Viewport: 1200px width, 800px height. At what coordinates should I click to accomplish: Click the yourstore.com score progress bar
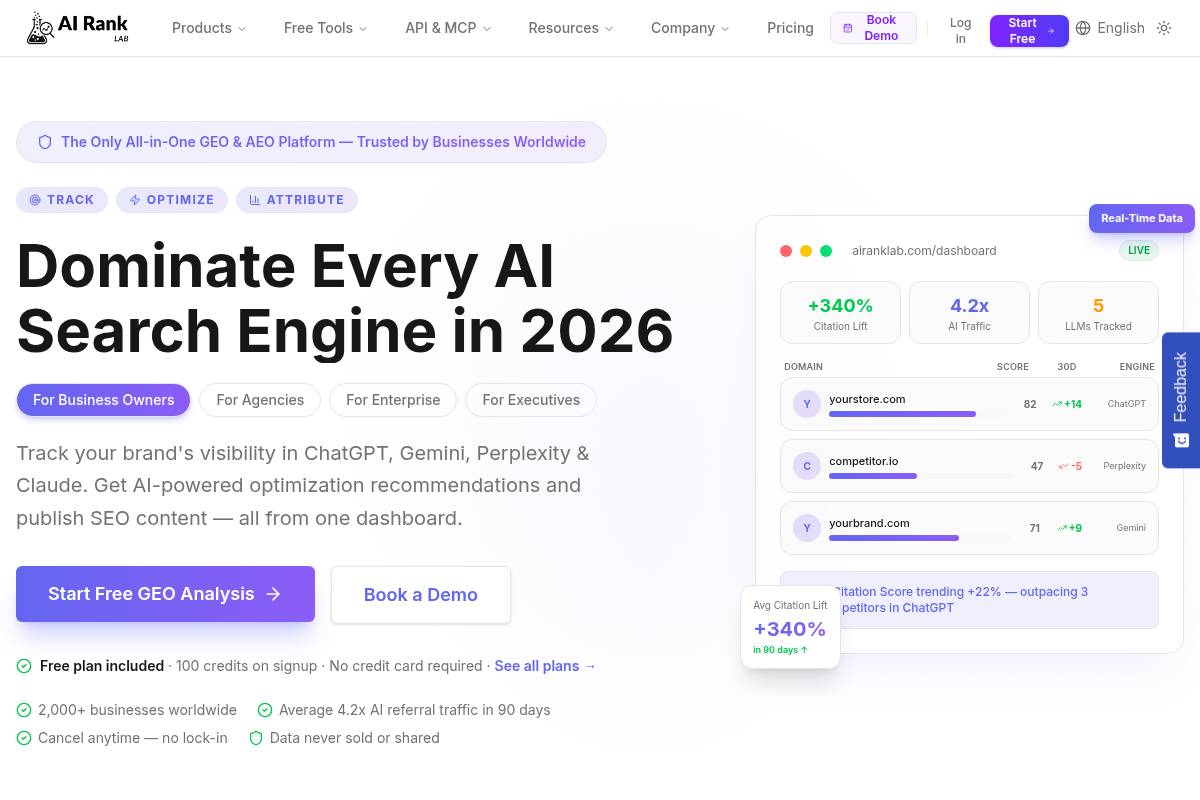point(918,414)
